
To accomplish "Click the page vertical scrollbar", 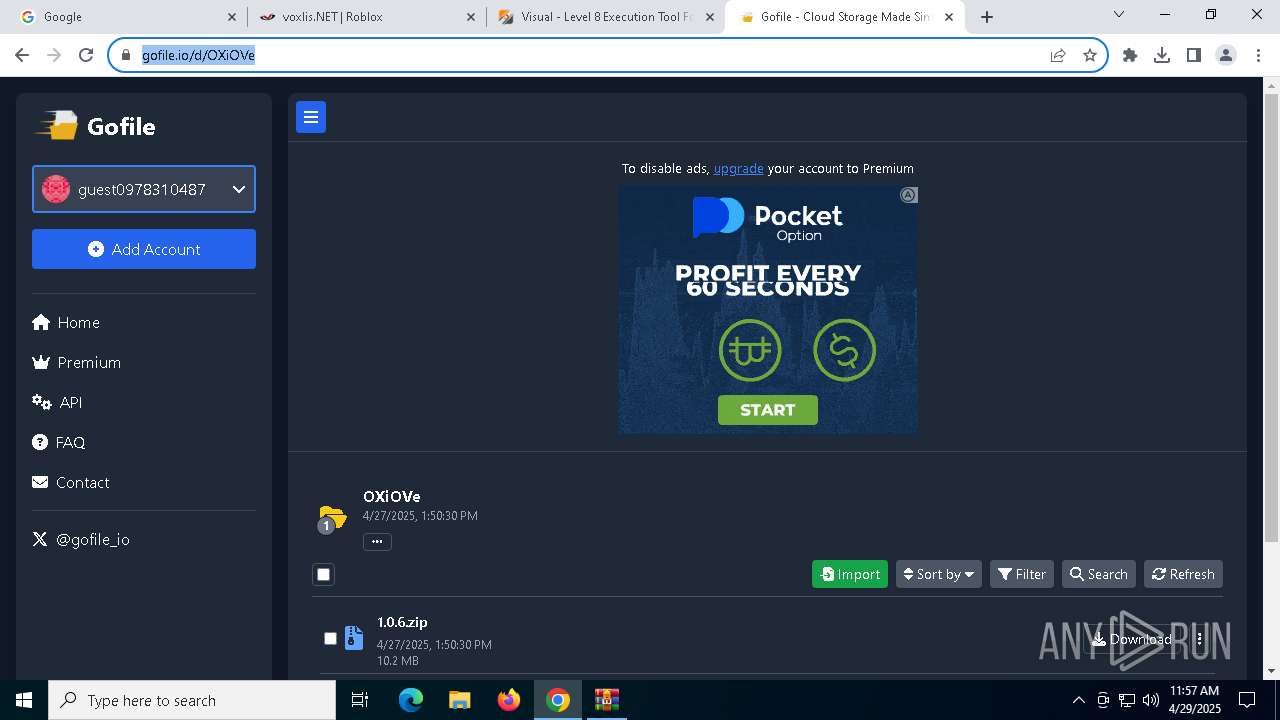I will pyautogui.click(x=1272, y=320).
